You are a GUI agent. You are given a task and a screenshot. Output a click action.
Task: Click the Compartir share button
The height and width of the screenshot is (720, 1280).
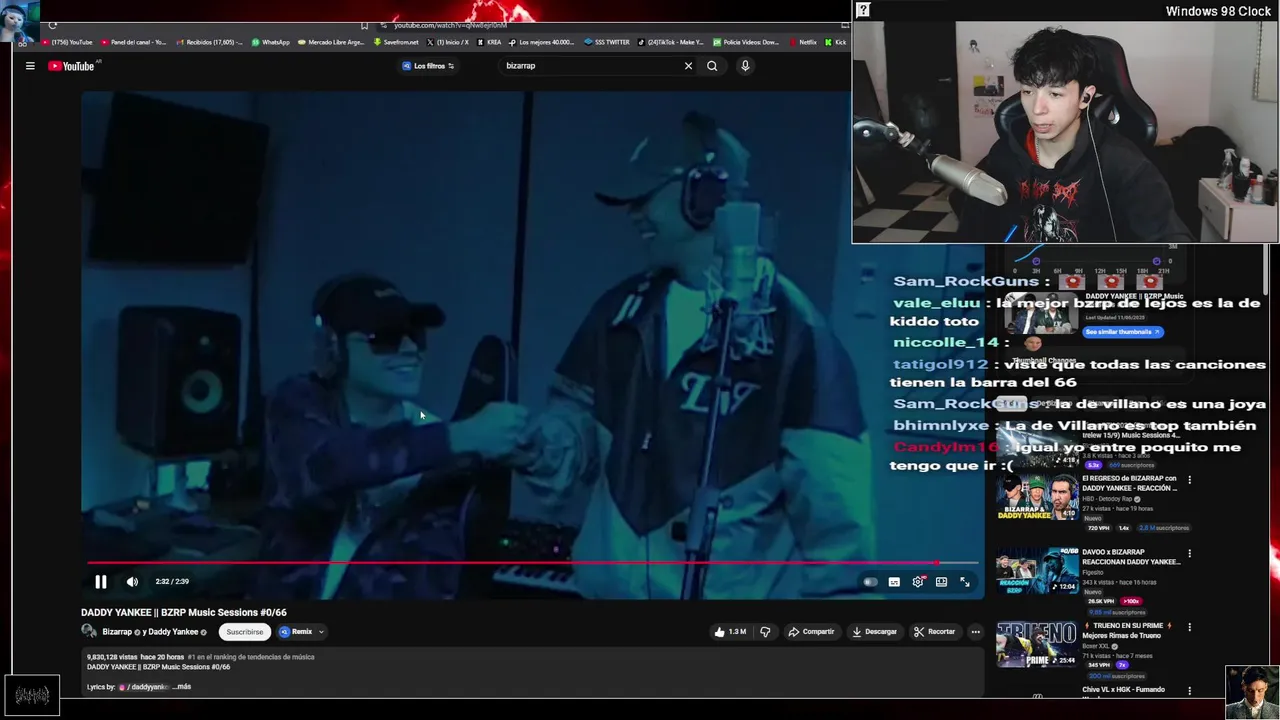coord(811,632)
